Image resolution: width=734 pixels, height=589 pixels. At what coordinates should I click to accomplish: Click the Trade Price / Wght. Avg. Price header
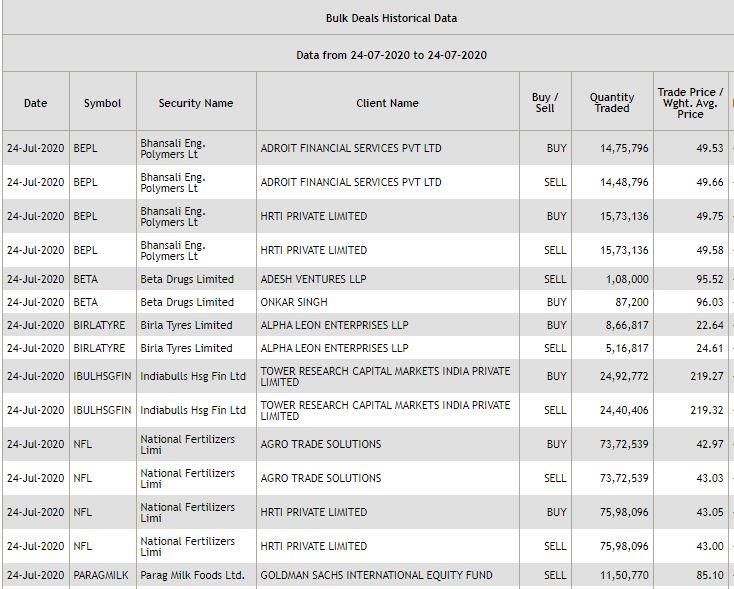click(x=690, y=103)
